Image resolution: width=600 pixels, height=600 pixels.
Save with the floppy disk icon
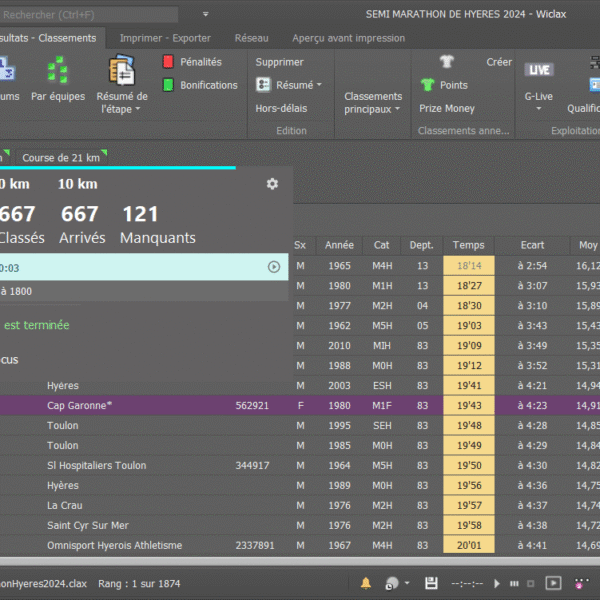431,583
